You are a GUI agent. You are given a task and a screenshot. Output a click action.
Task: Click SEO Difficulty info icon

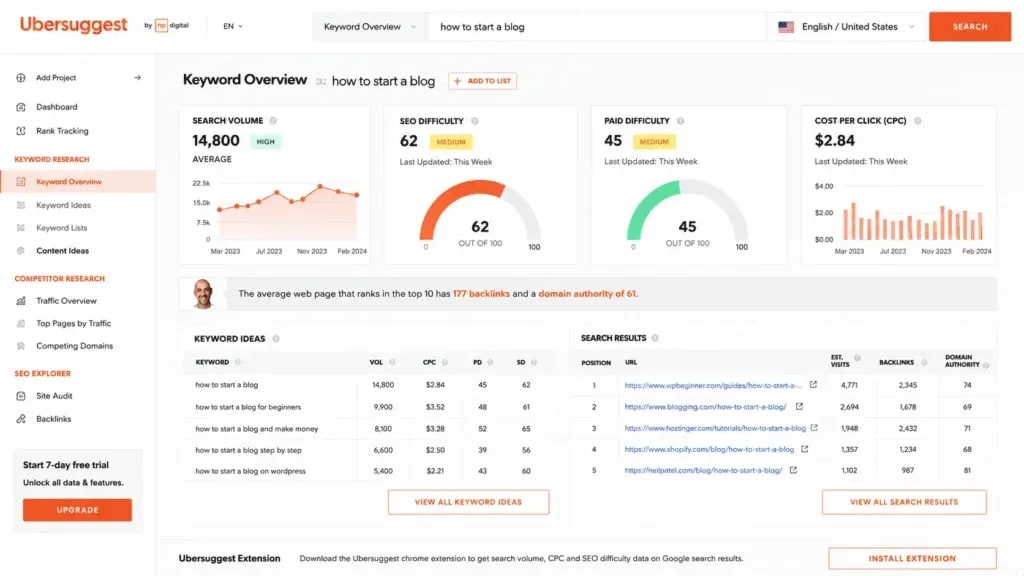click(475, 121)
